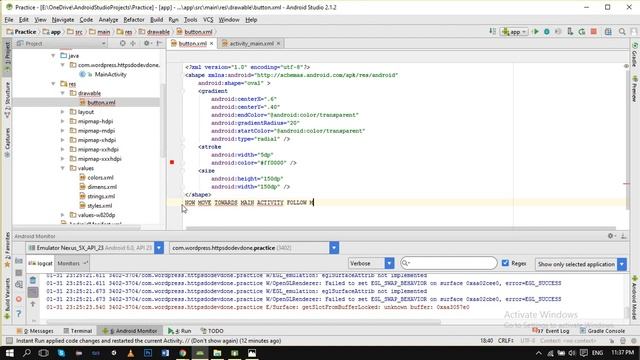The width and height of the screenshot is (640, 360).
Task: Open the Gradle Console
Action: click(602, 331)
